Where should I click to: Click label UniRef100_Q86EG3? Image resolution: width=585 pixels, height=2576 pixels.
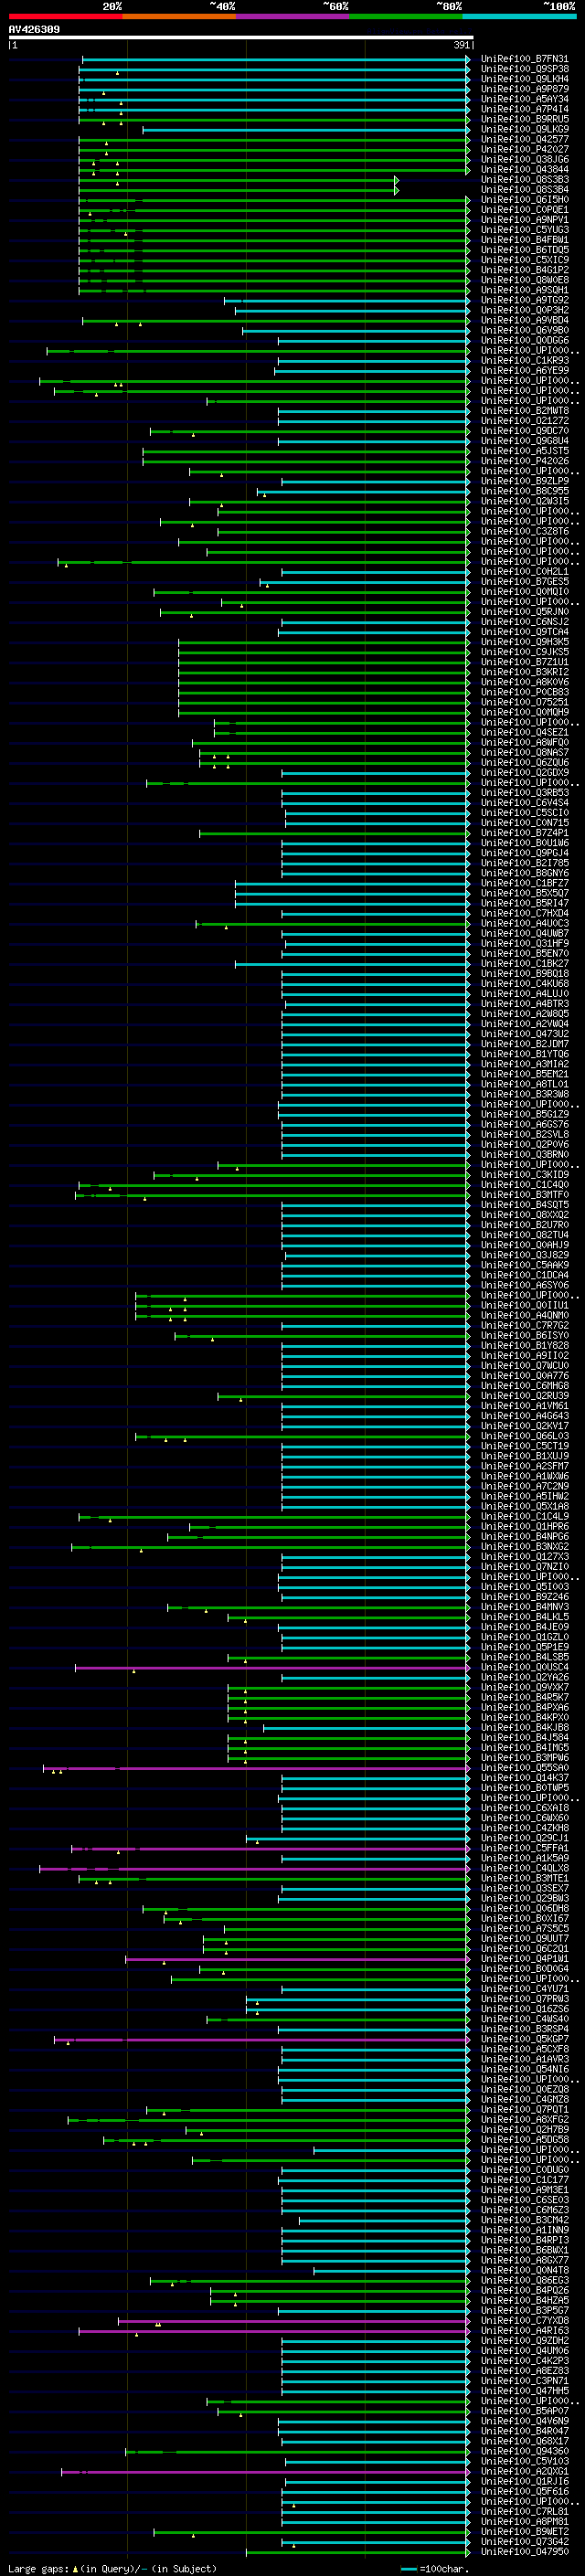(x=525, y=2279)
